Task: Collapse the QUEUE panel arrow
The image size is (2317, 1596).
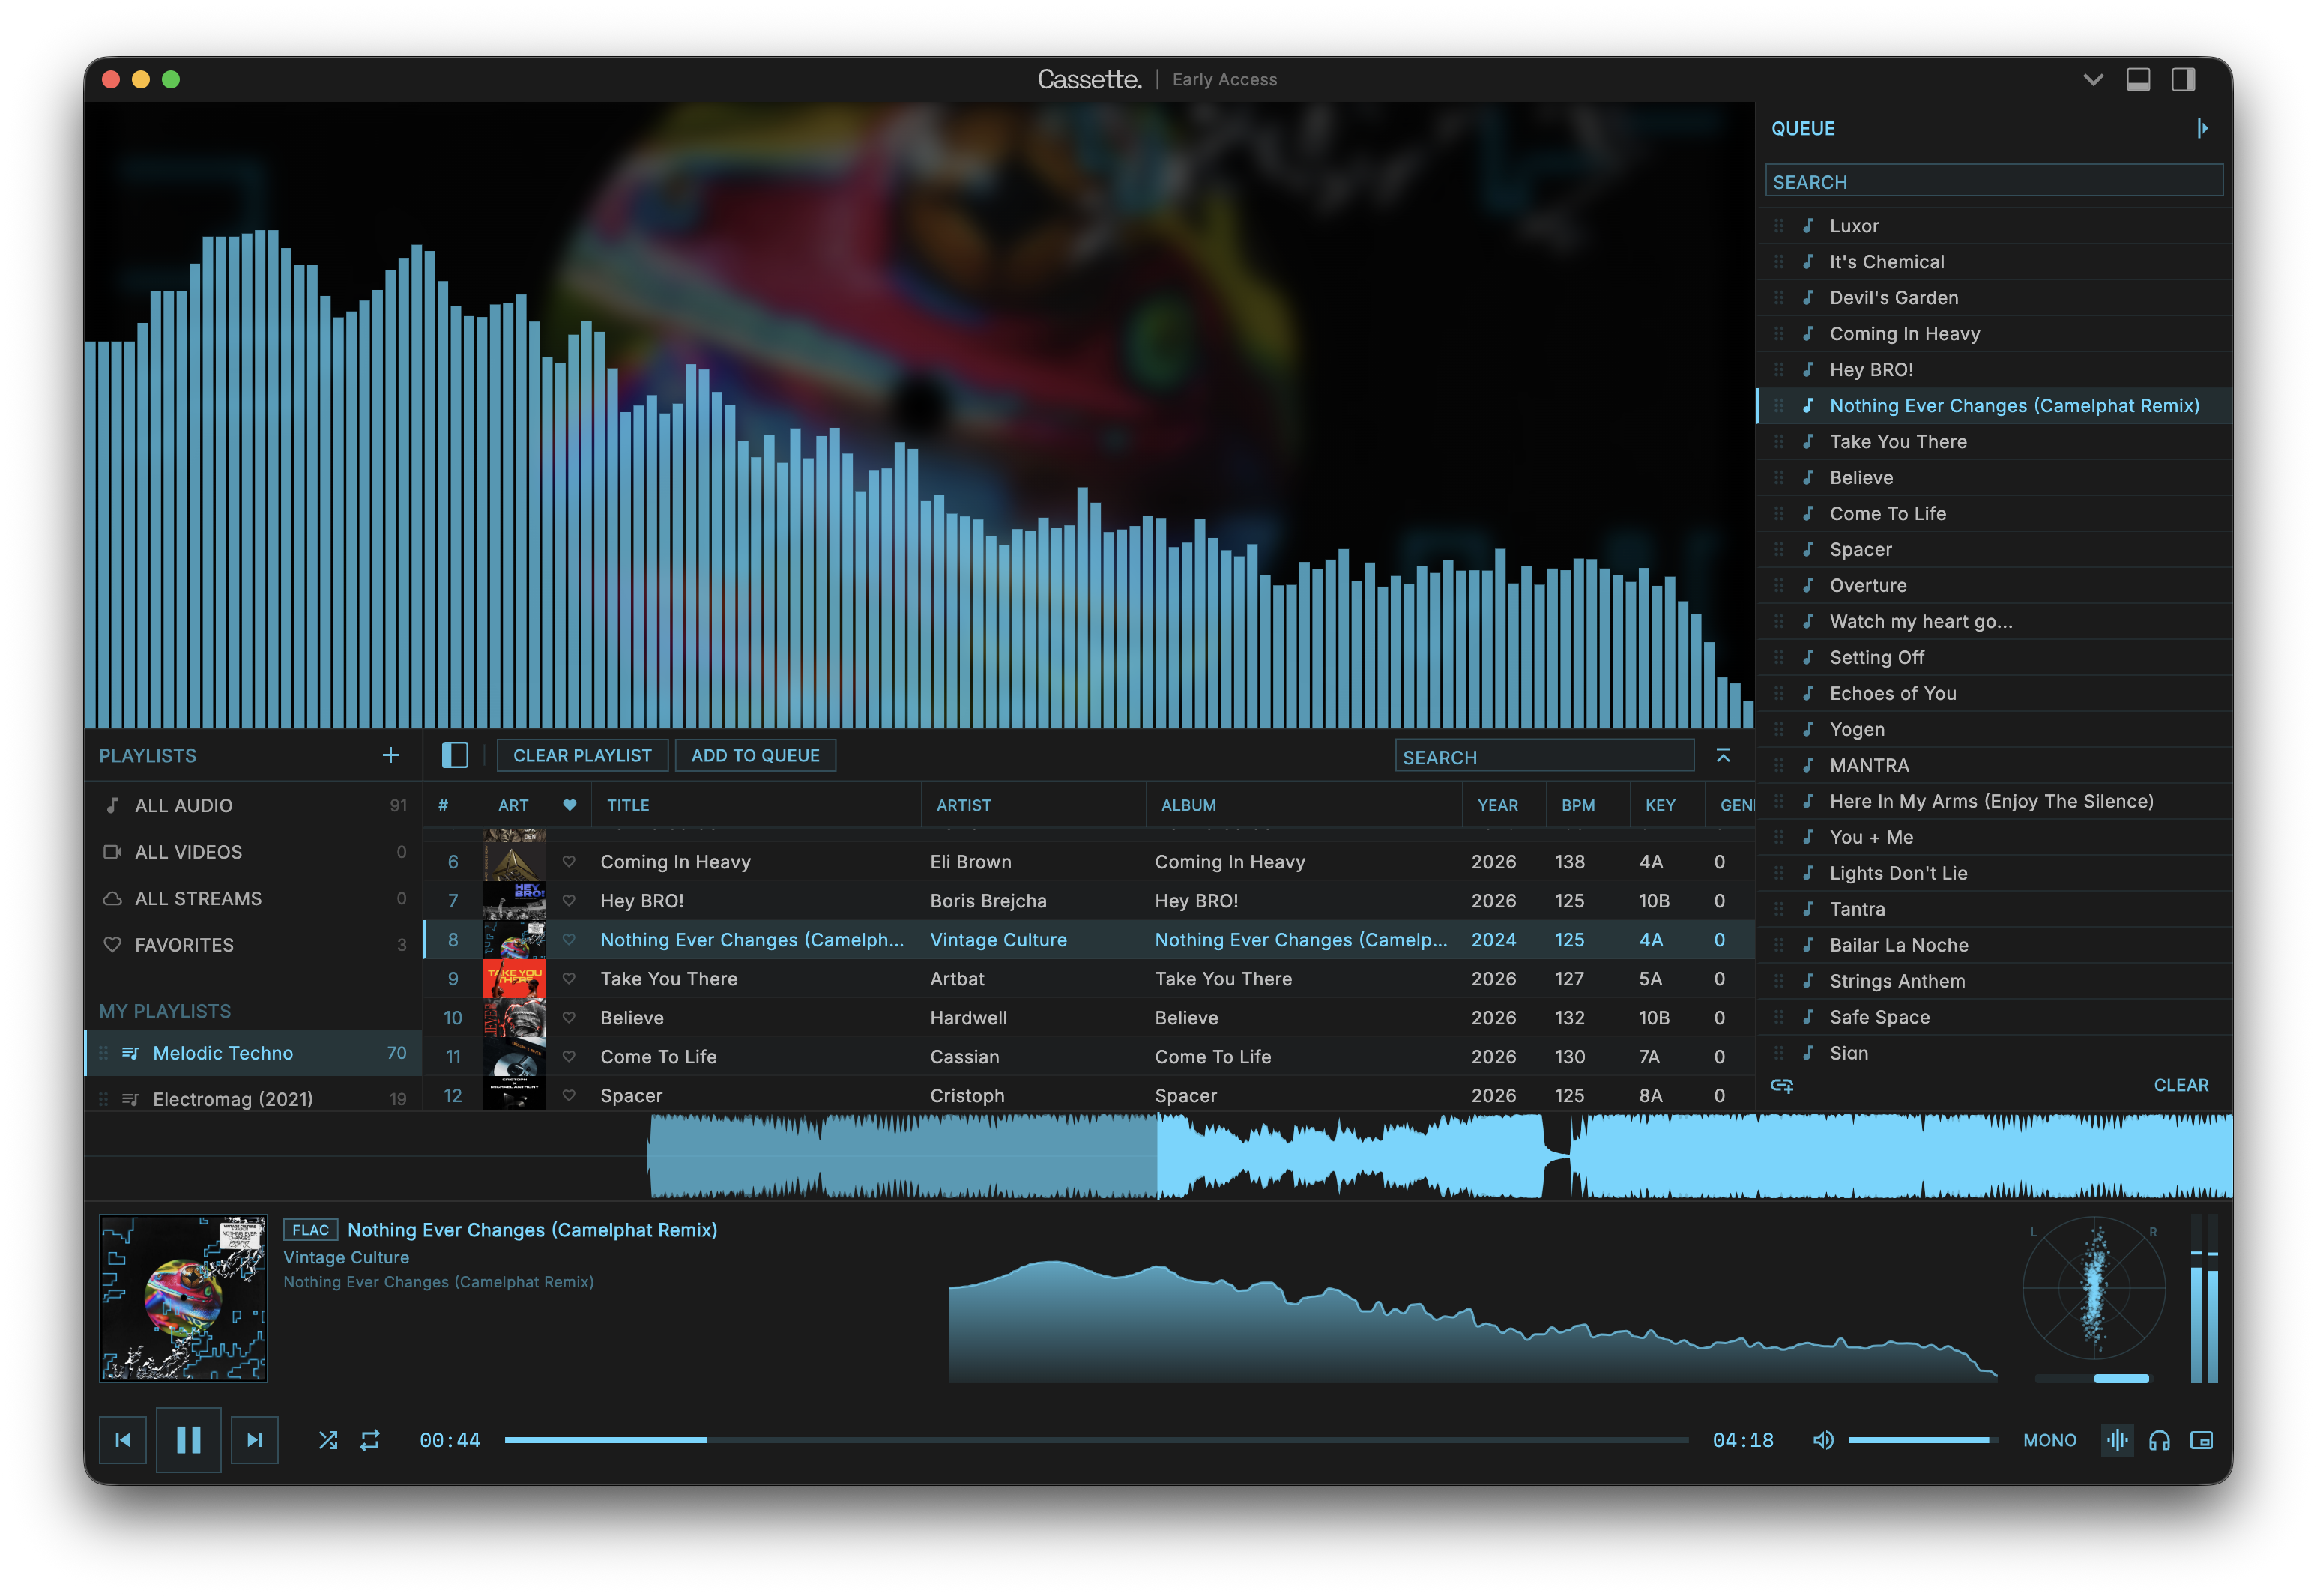Action: click(2202, 128)
